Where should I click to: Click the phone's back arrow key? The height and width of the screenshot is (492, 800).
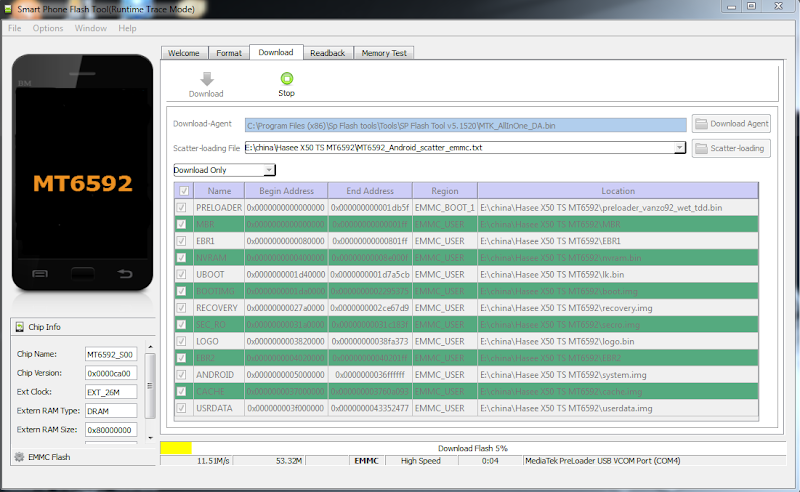click(x=125, y=274)
